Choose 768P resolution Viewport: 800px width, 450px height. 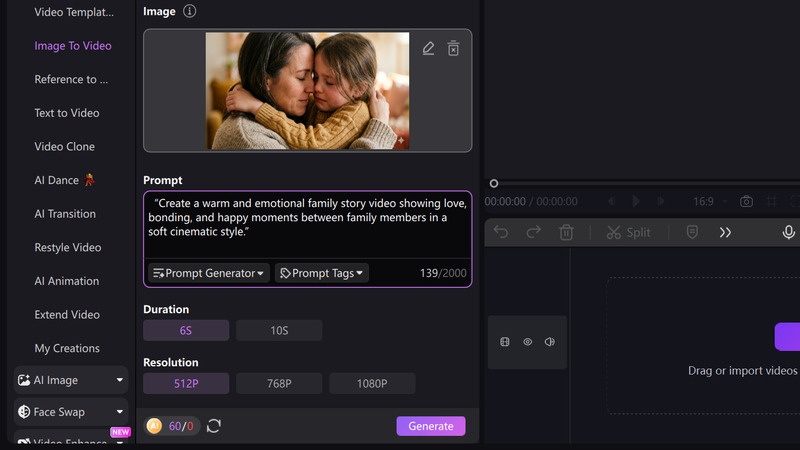(279, 384)
